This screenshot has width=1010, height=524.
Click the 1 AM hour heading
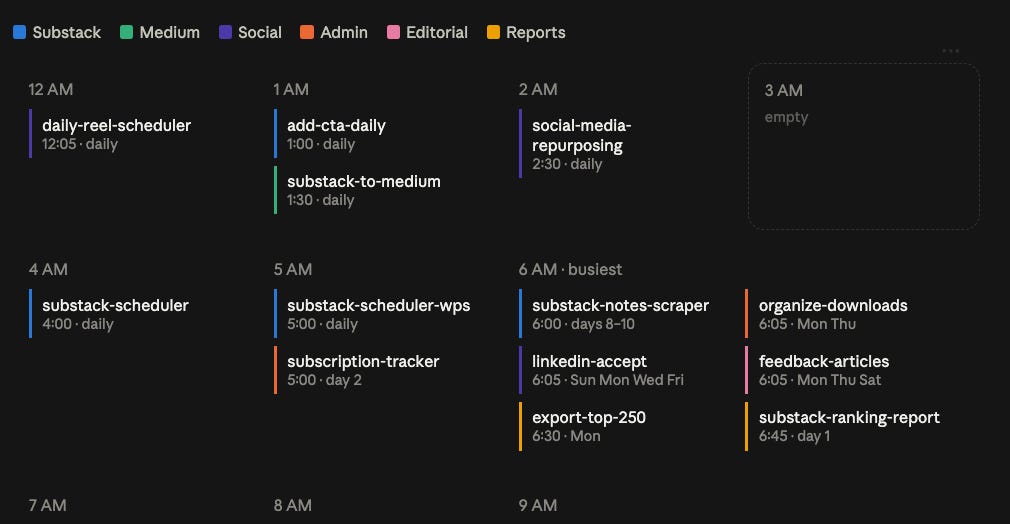[291, 90]
